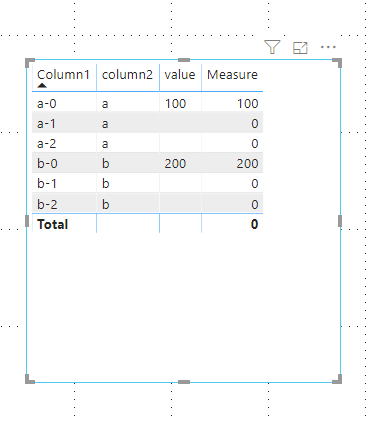This screenshot has height=421, width=372.
Task: Open the visual filter icon
Action: [272, 47]
